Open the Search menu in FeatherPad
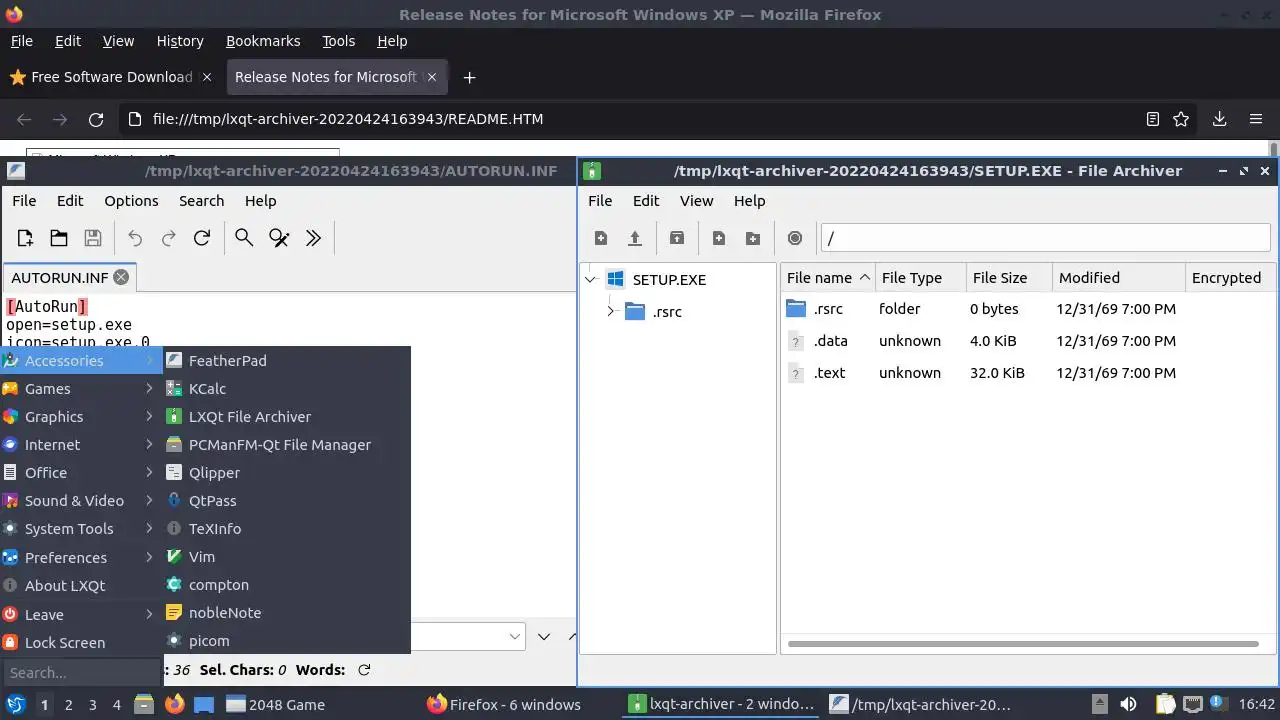1280x720 pixels. point(201,201)
